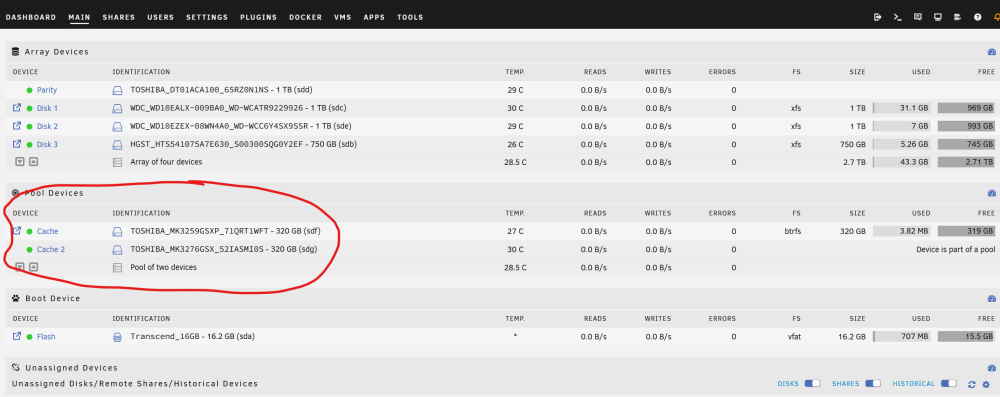This screenshot has height=397, width=1000.
Task: Switch to the APPS tab
Action: [374, 17]
